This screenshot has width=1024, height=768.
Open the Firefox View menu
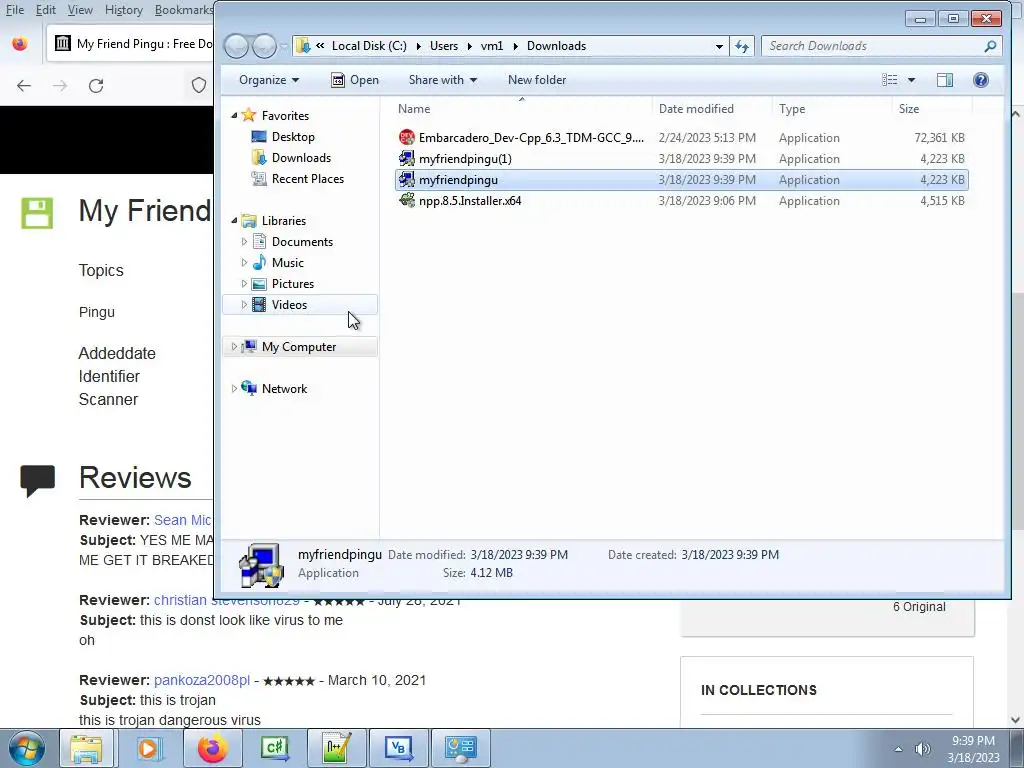(x=80, y=10)
